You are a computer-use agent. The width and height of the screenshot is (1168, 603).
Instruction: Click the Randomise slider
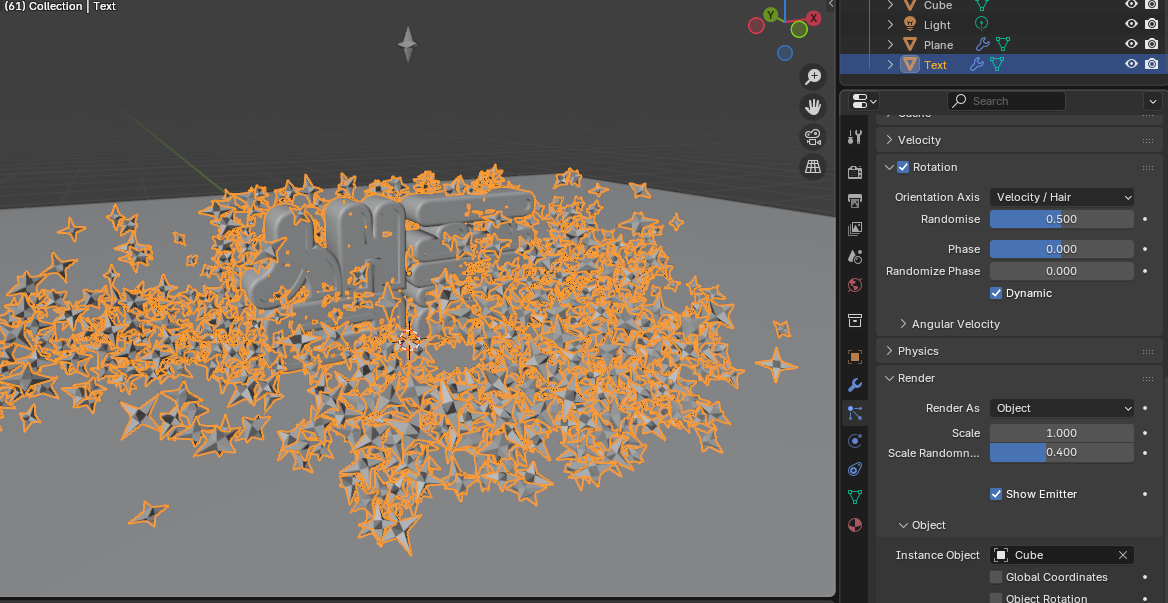point(1061,219)
